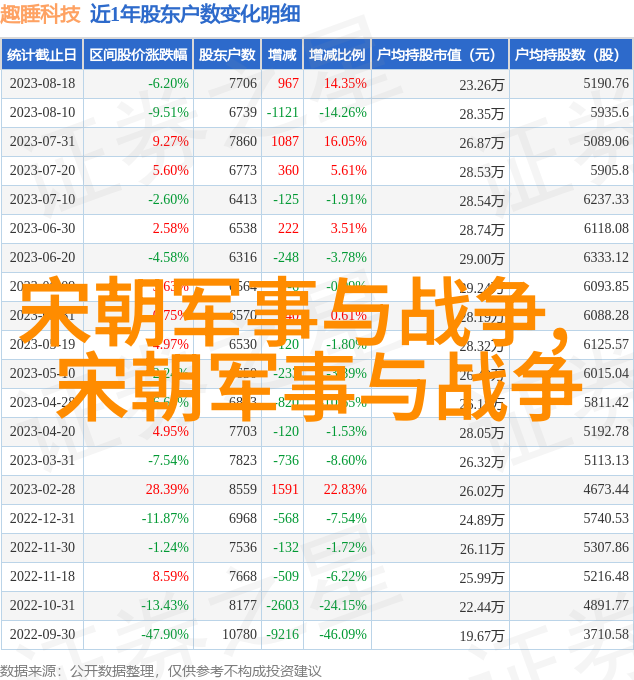This screenshot has width=634, height=680.
Task: Select the date cell 2023-07-31
Action: [42, 141]
